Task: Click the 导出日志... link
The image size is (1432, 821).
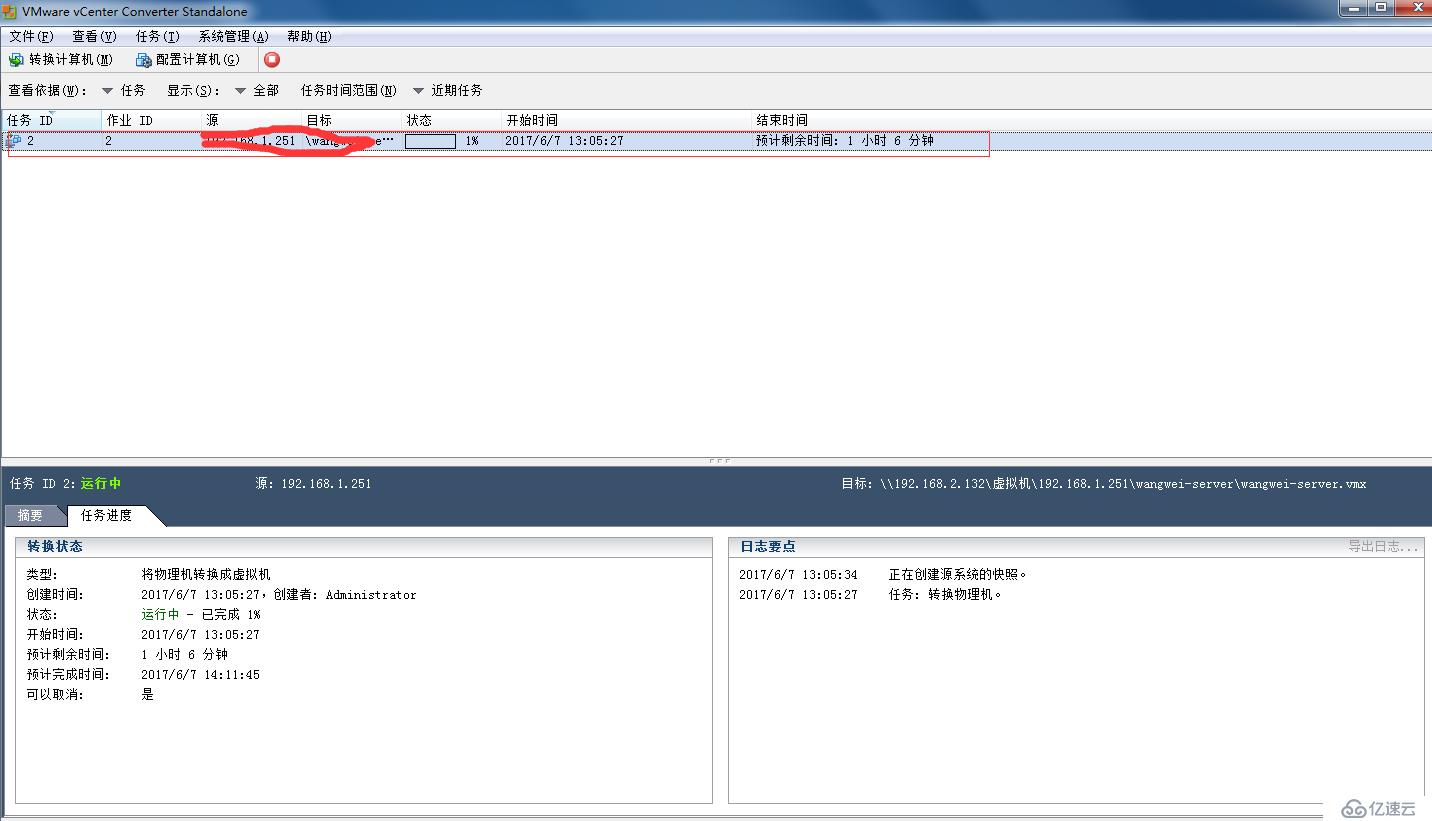Action: pyautogui.click(x=1383, y=546)
